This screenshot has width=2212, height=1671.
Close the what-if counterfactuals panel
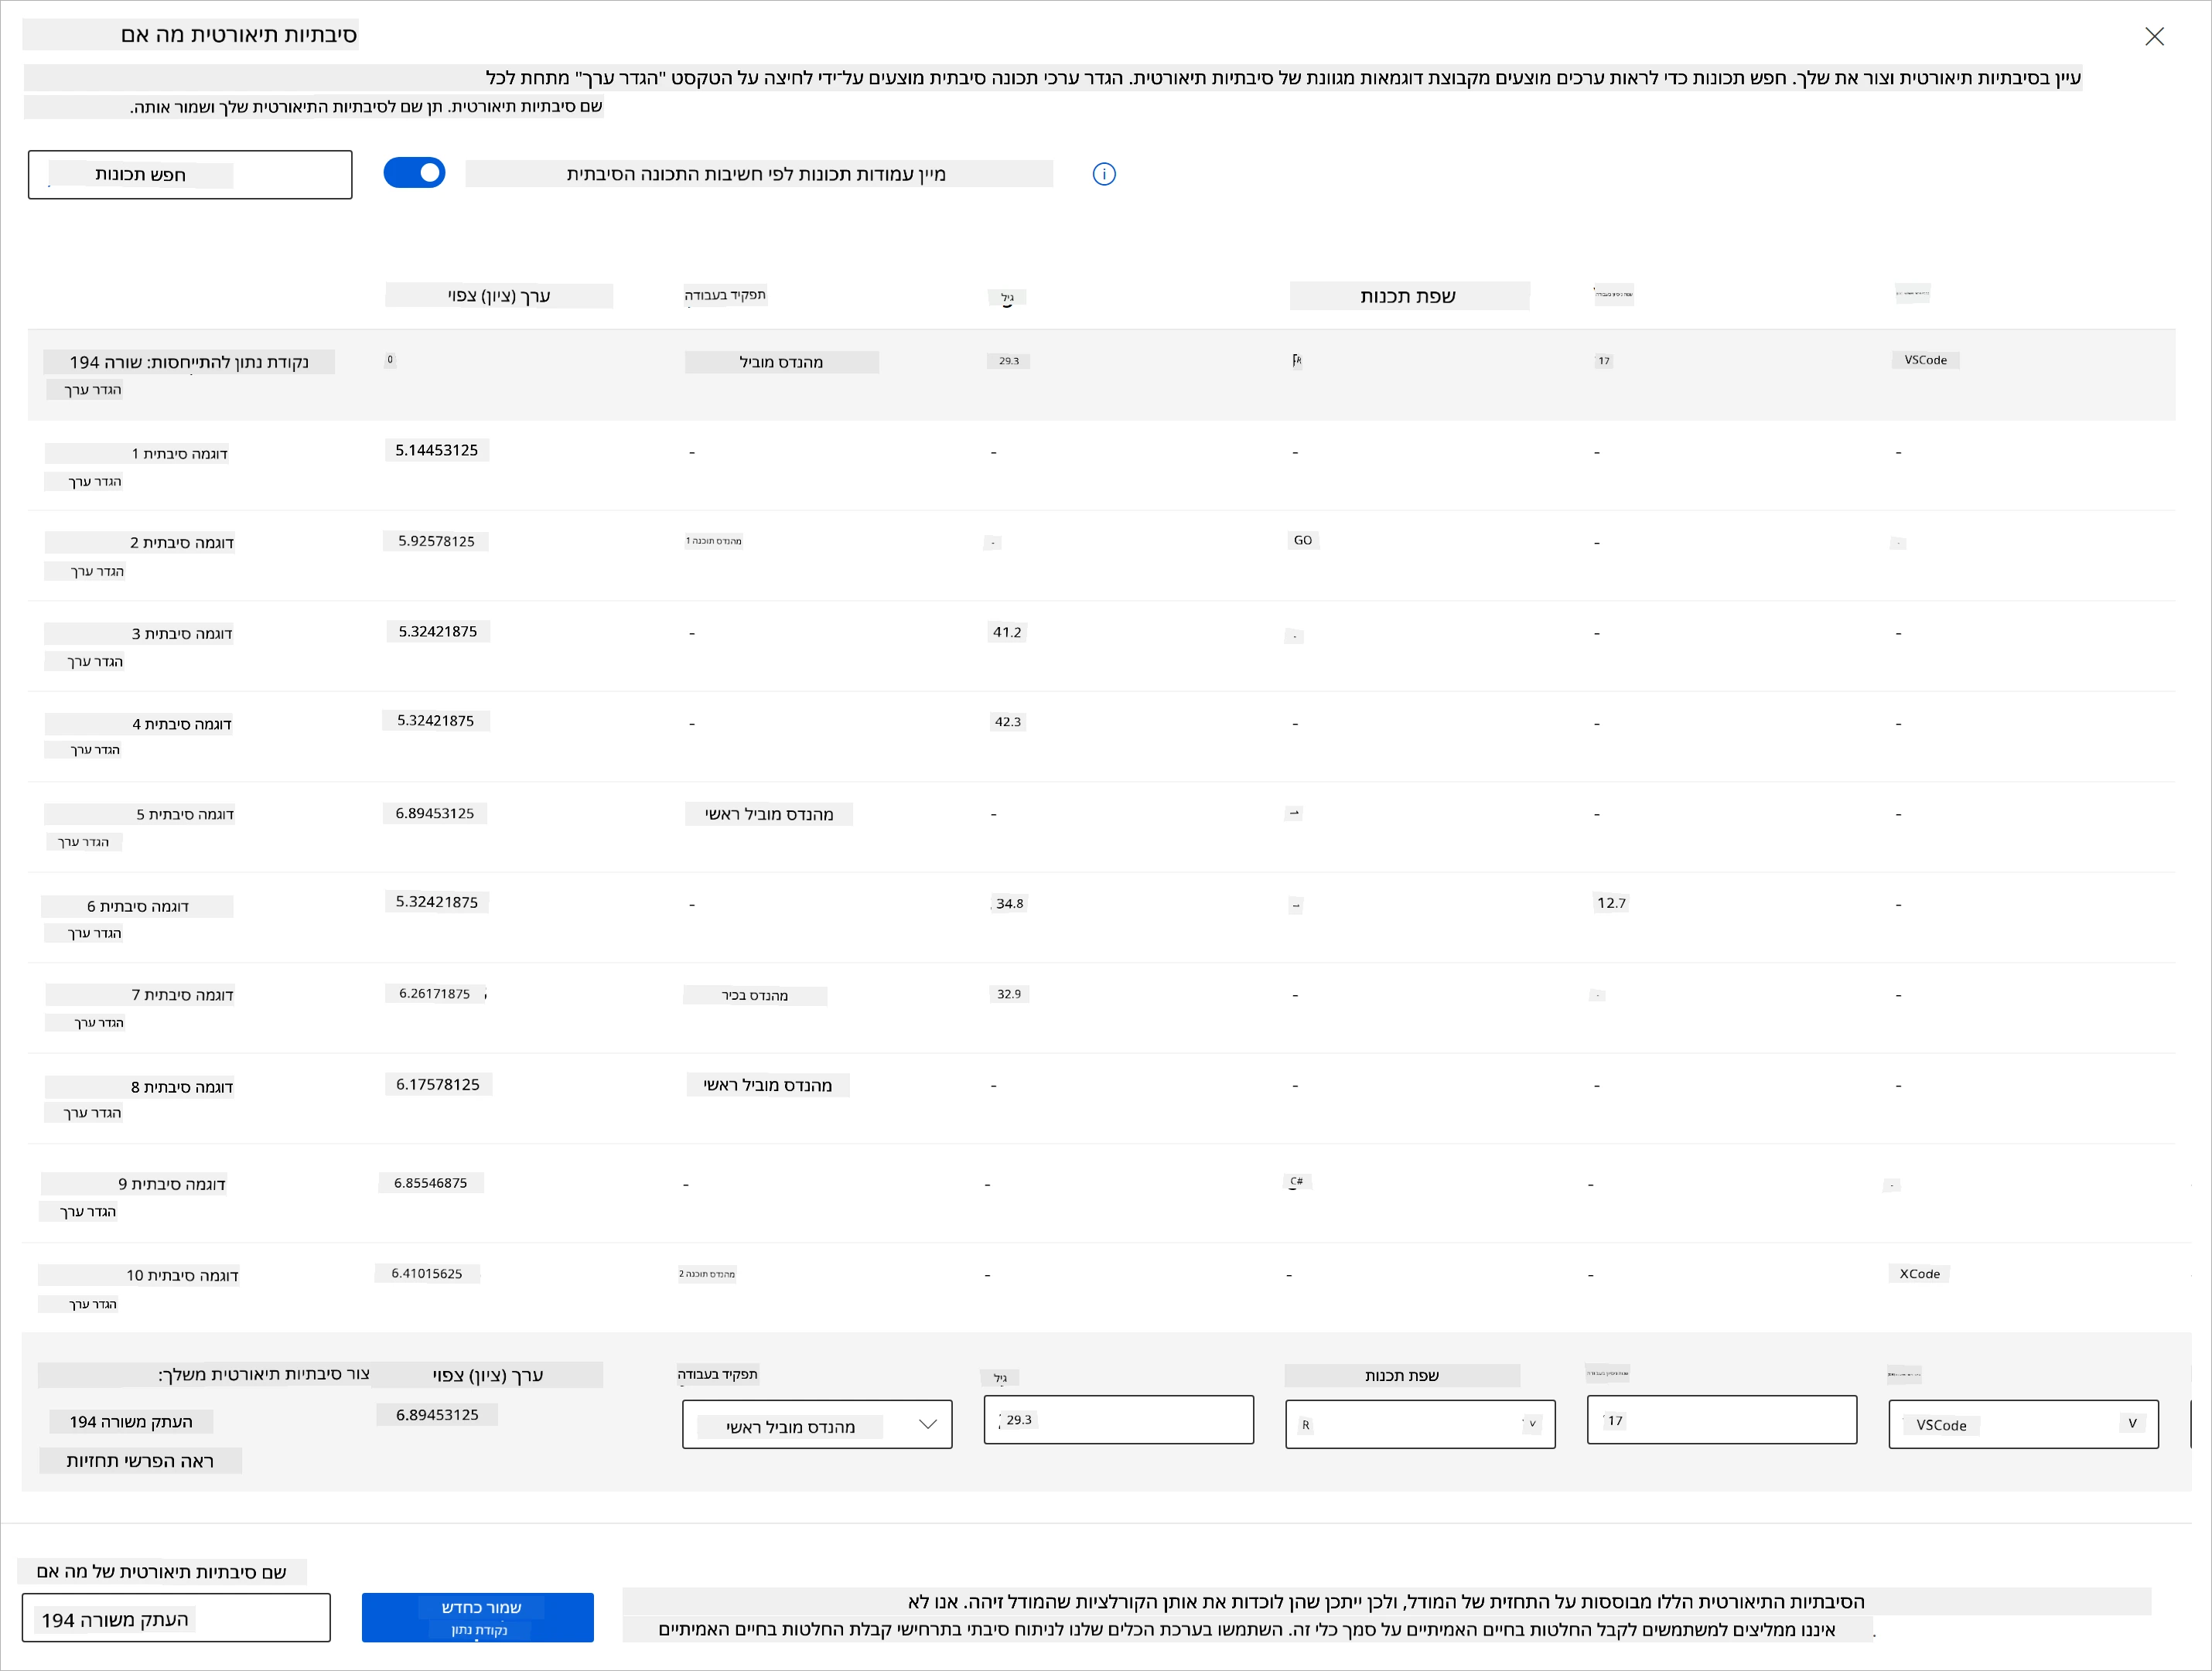pyautogui.click(x=2154, y=37)
